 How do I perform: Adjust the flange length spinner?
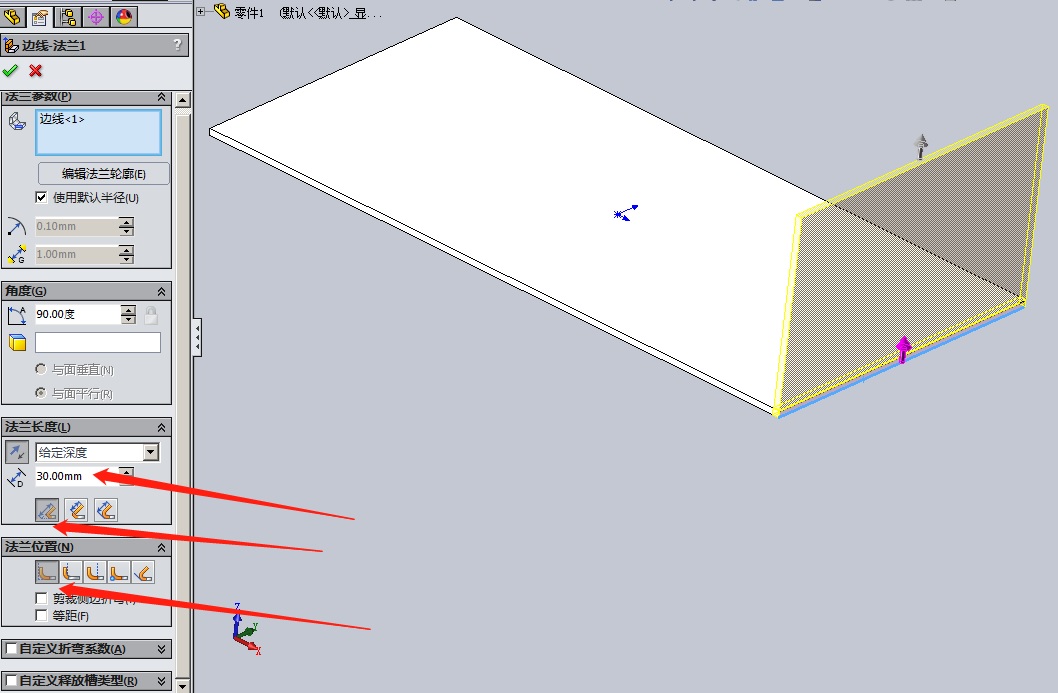pos(126,476)
